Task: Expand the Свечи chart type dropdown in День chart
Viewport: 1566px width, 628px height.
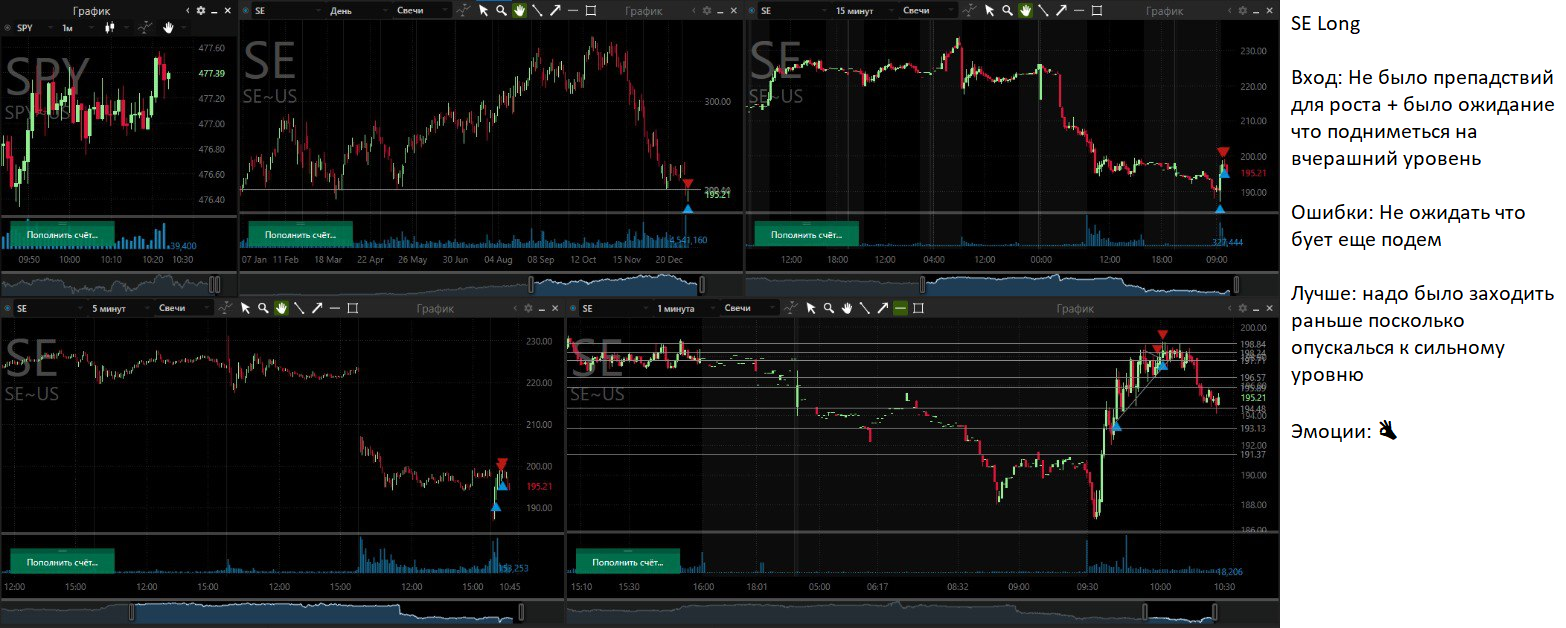Action: click(x=420, y=11)
